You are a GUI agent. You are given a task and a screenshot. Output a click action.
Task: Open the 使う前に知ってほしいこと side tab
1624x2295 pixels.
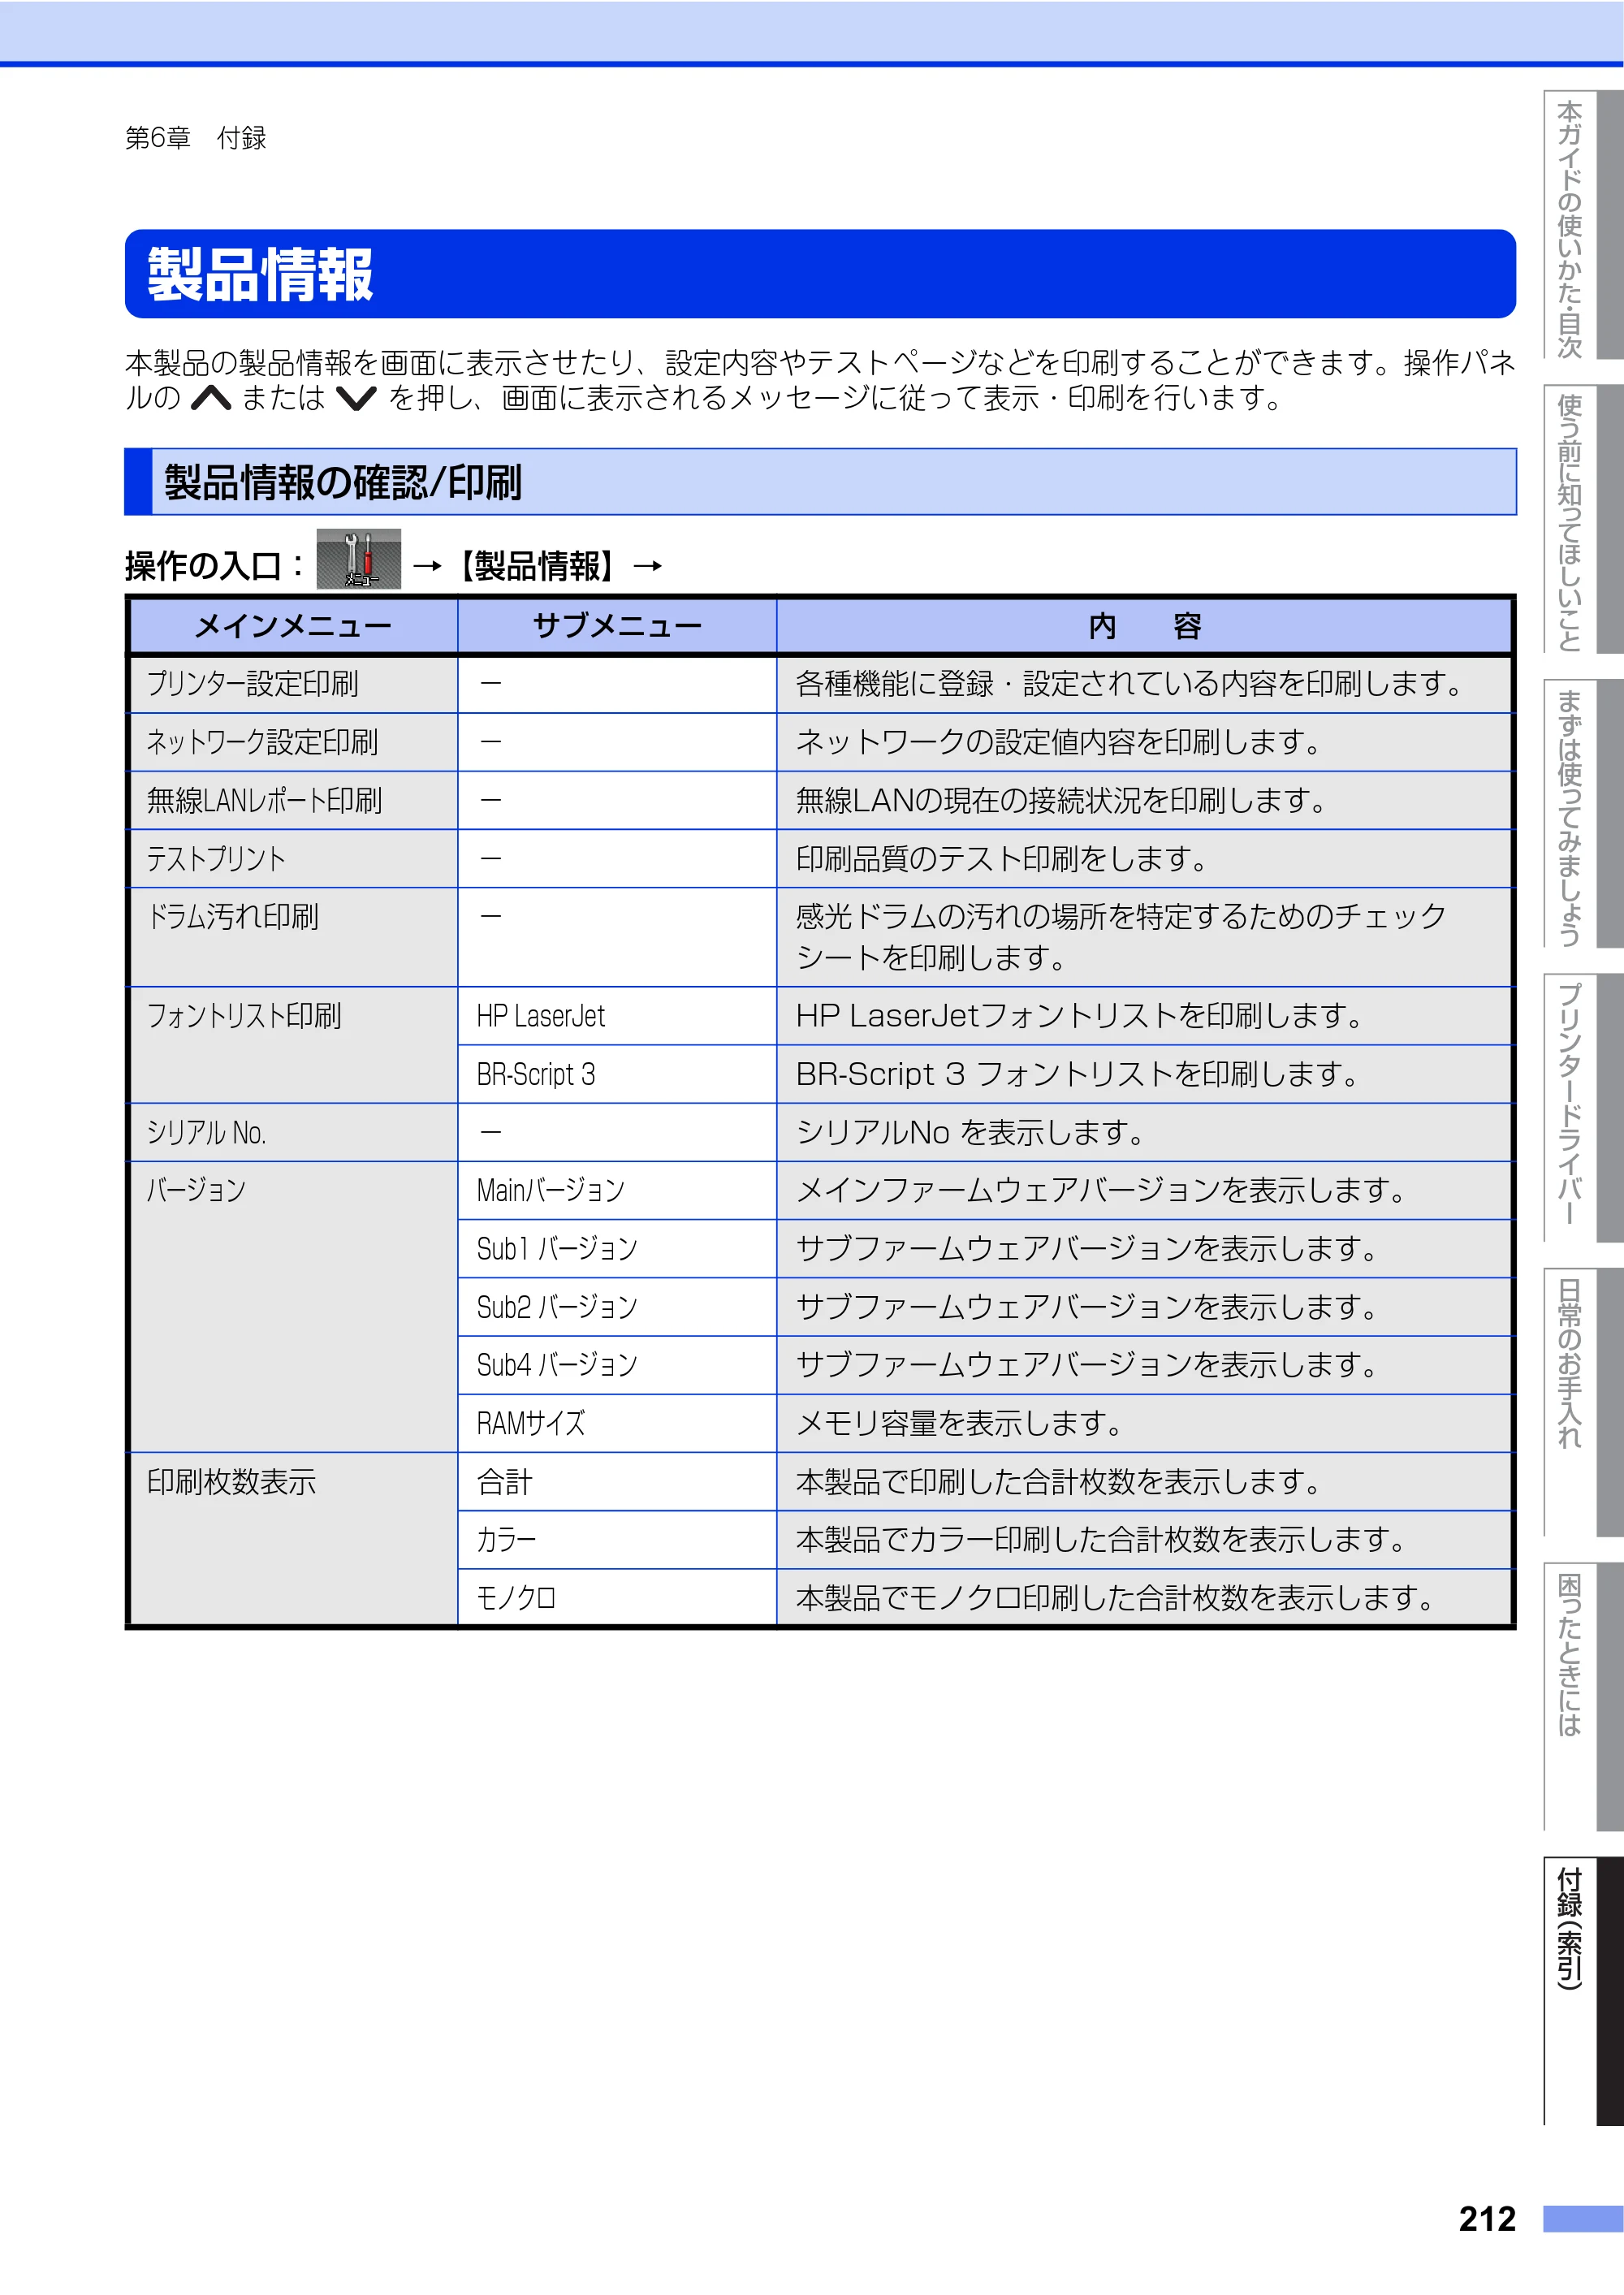point(1582,519)
